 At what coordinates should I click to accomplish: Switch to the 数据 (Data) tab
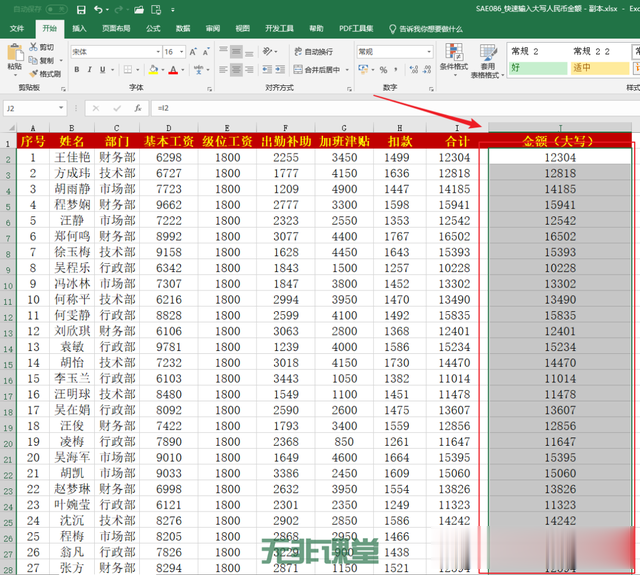click(x=183, y=29)
